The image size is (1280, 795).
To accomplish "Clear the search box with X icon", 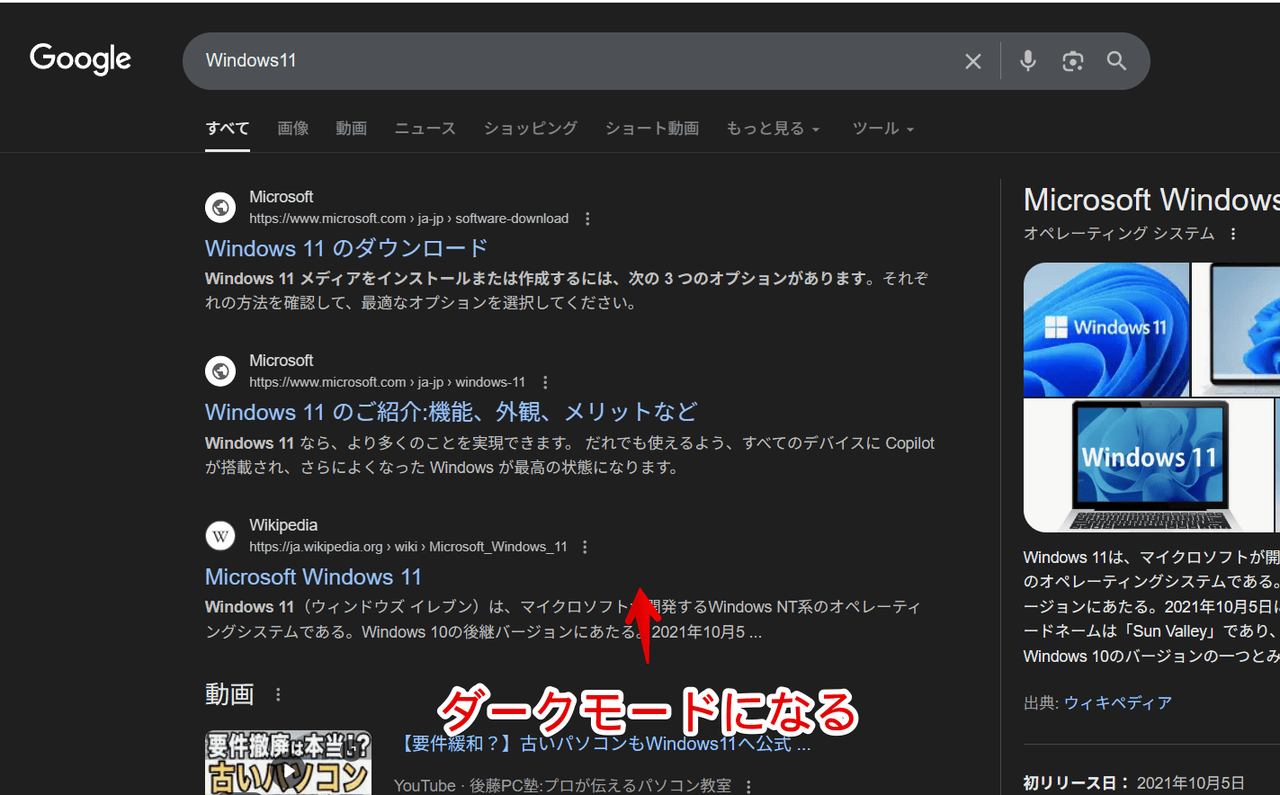I will point(973,61).
